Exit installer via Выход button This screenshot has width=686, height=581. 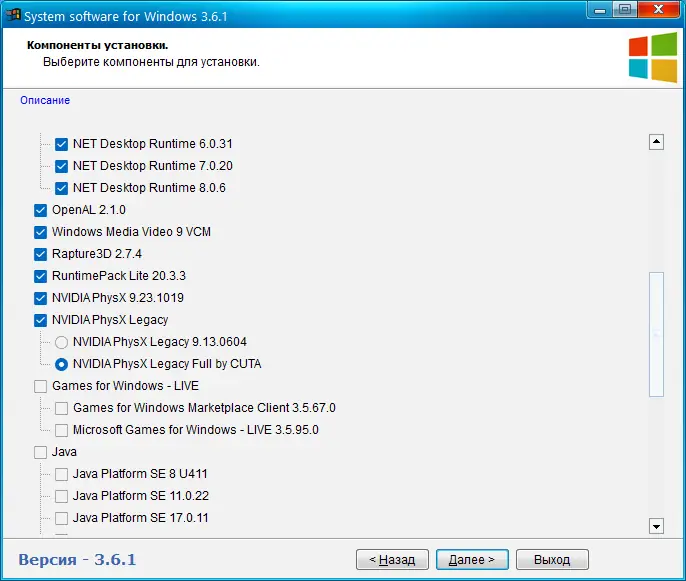(x=552, y=560)
